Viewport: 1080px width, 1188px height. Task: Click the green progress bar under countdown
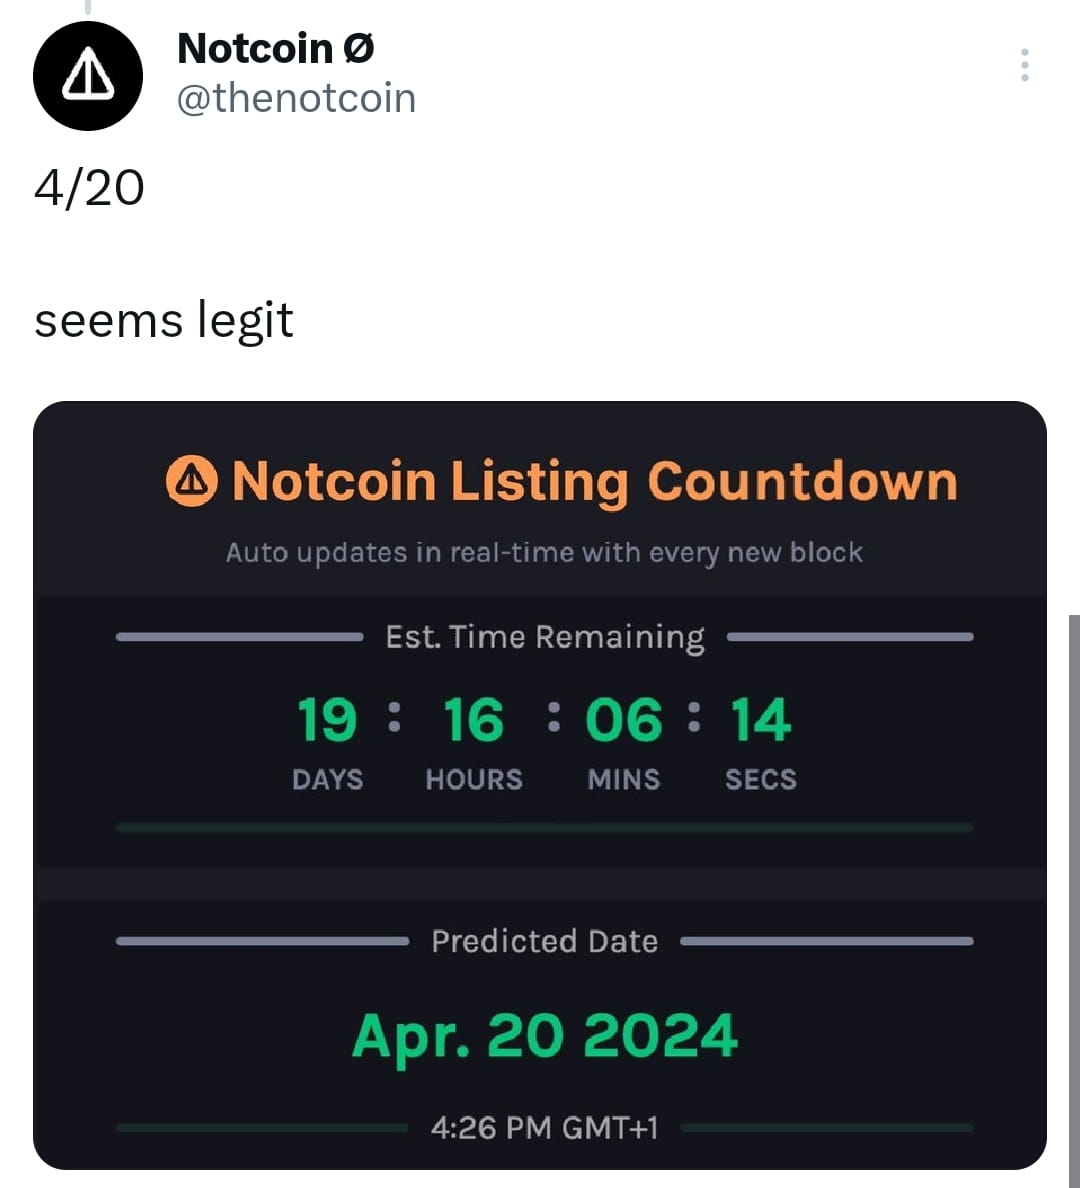pos(544,828)
